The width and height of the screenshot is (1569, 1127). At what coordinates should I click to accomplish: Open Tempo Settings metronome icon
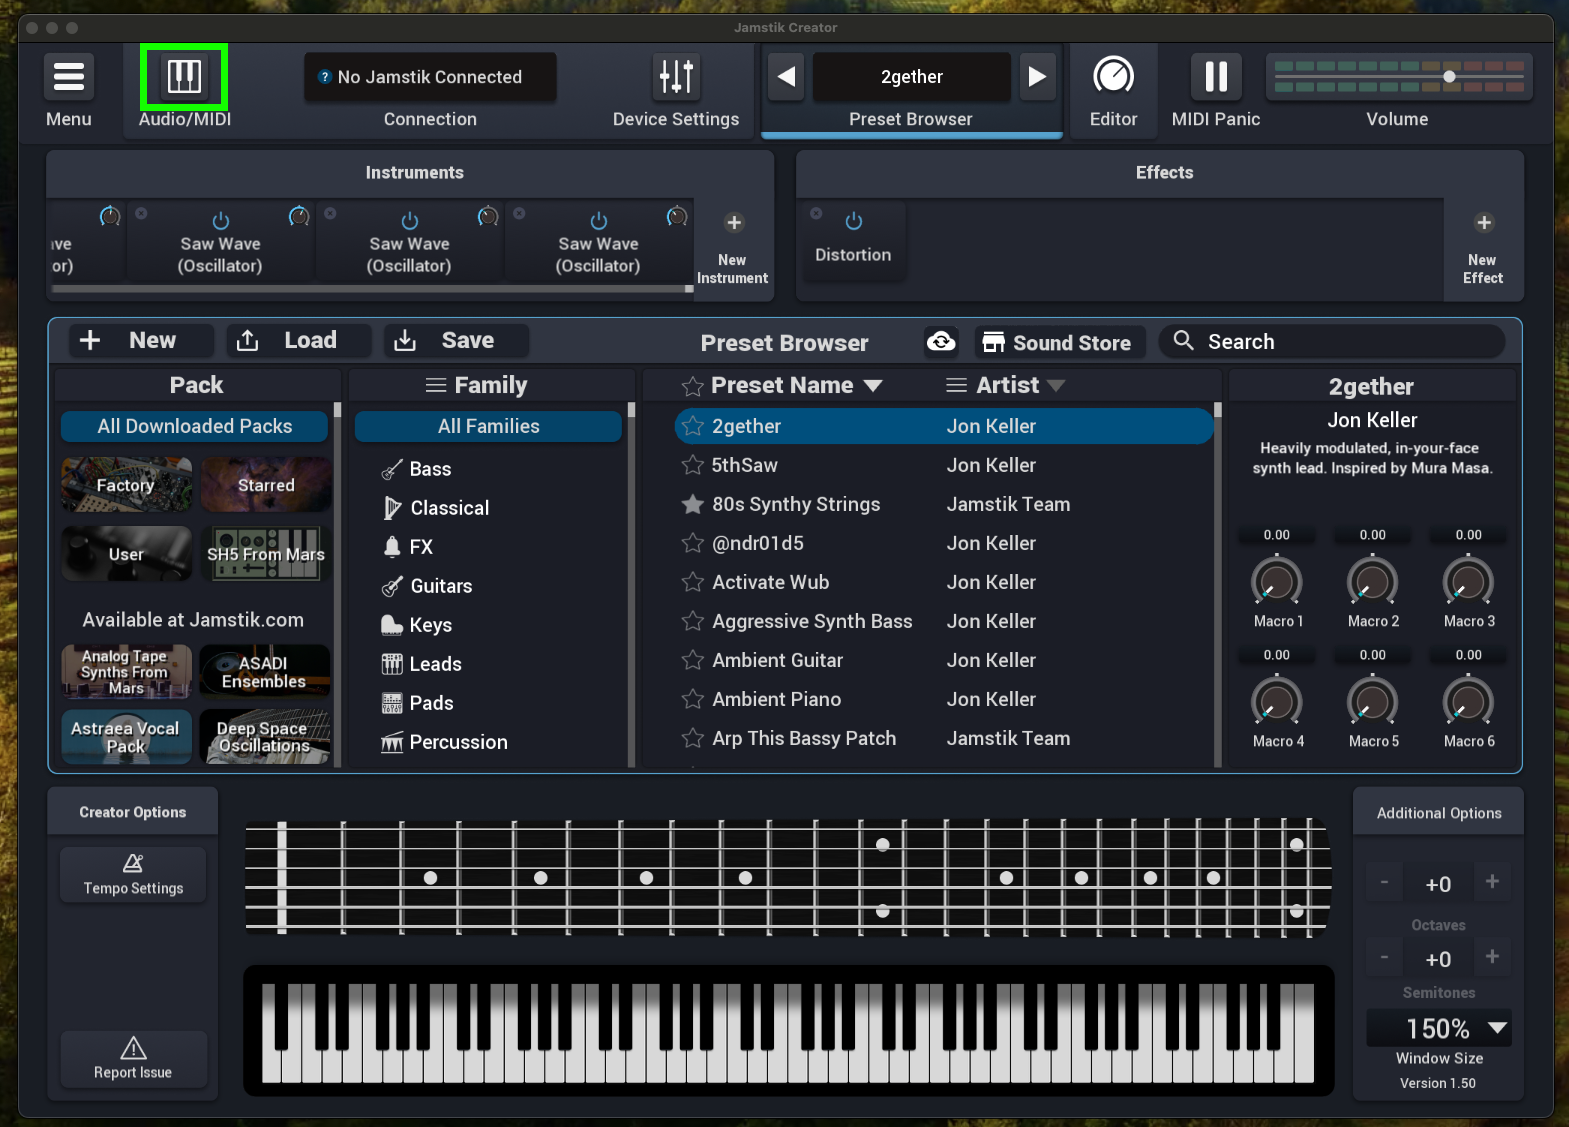(133, 863)
